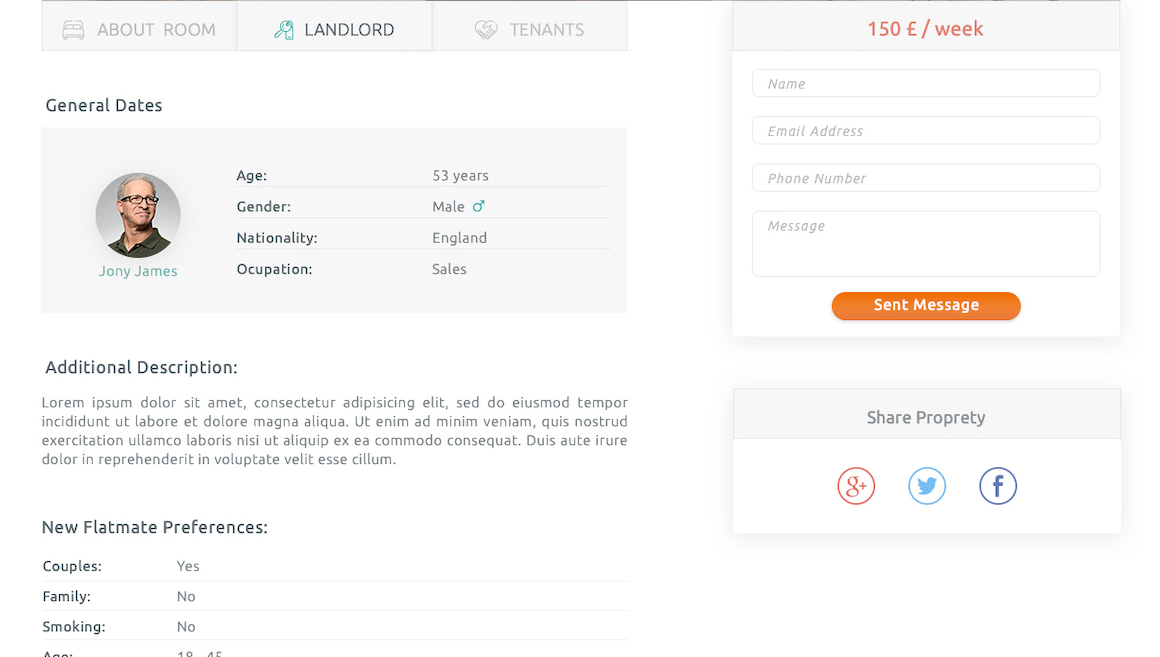Click the 150 £ / week price header
This screenshot has height=657, width=1160.
(x=925, y=29)
